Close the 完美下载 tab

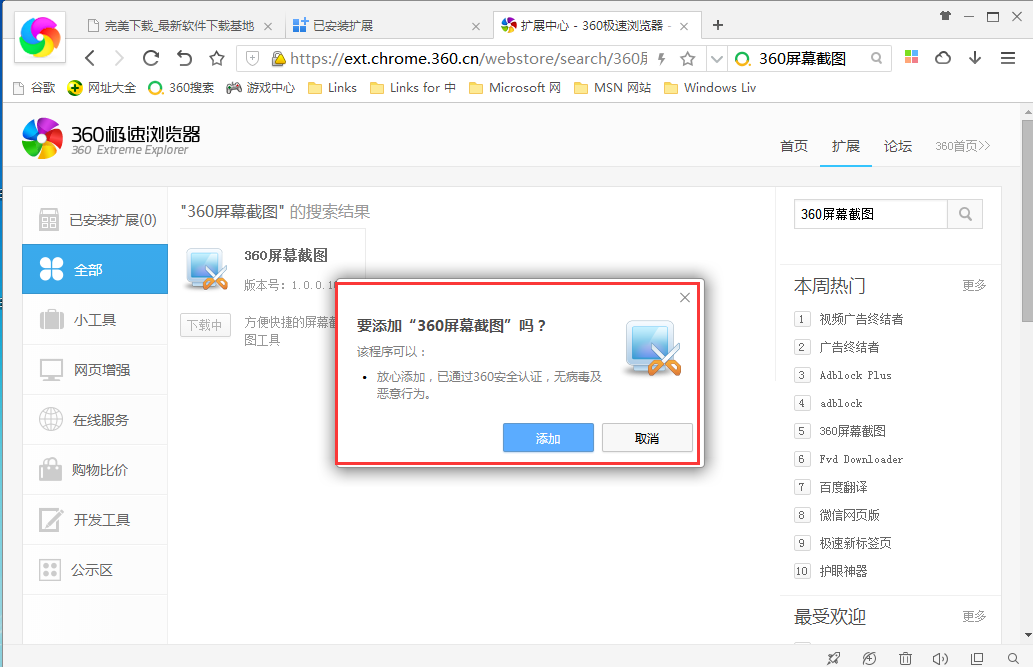pyautogui.click(x=268, y=26)
